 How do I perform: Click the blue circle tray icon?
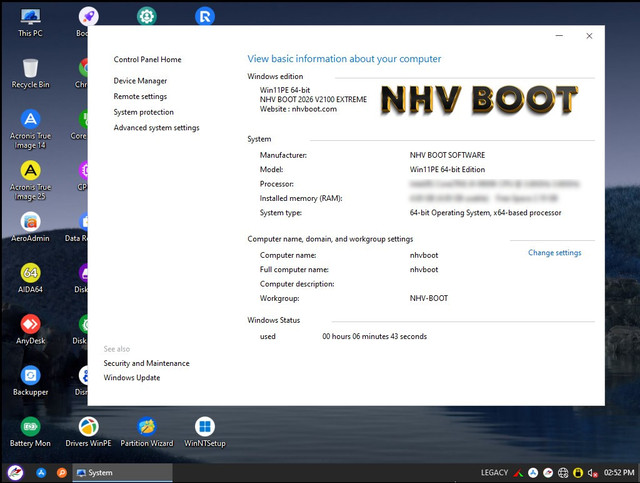tap(533, 473)
